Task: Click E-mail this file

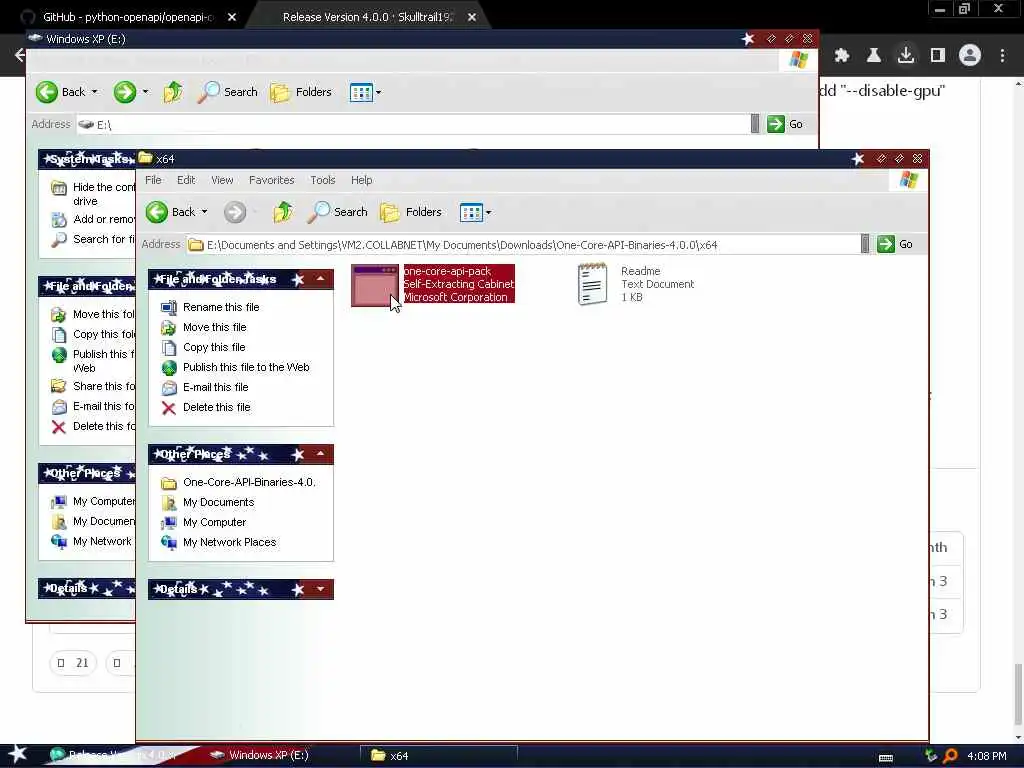Action: pos(216,387)
